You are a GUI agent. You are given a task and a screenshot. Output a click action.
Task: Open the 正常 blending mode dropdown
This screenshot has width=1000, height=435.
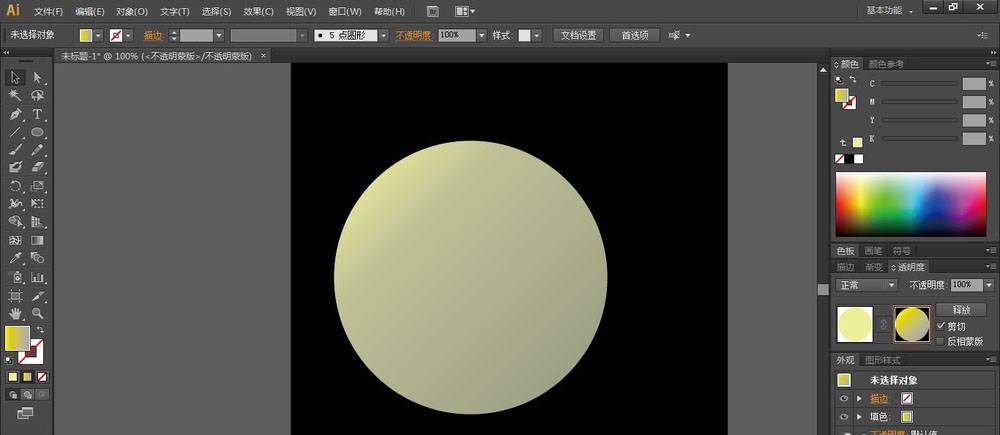866,285
